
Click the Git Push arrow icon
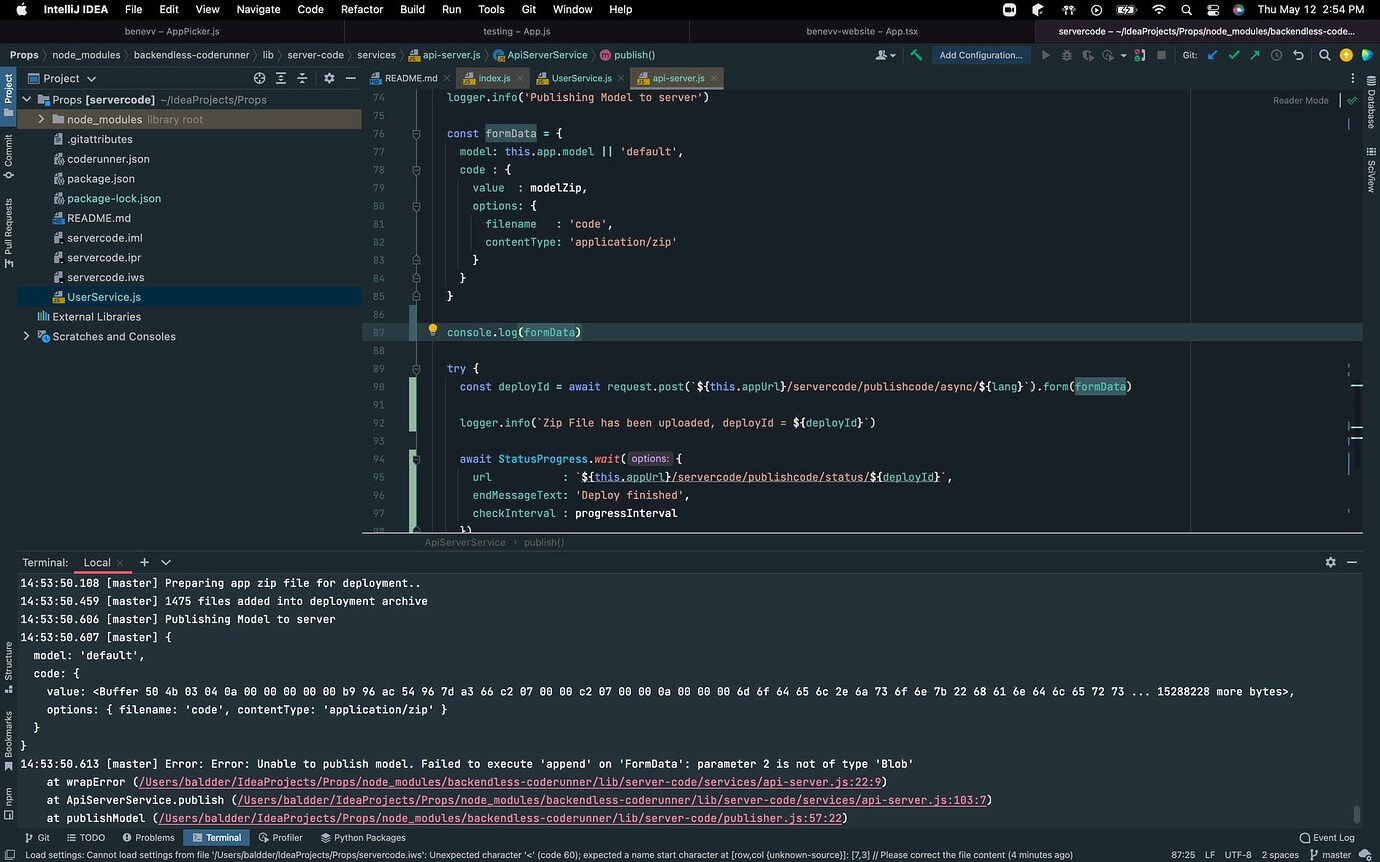[x=1255, y=55]
